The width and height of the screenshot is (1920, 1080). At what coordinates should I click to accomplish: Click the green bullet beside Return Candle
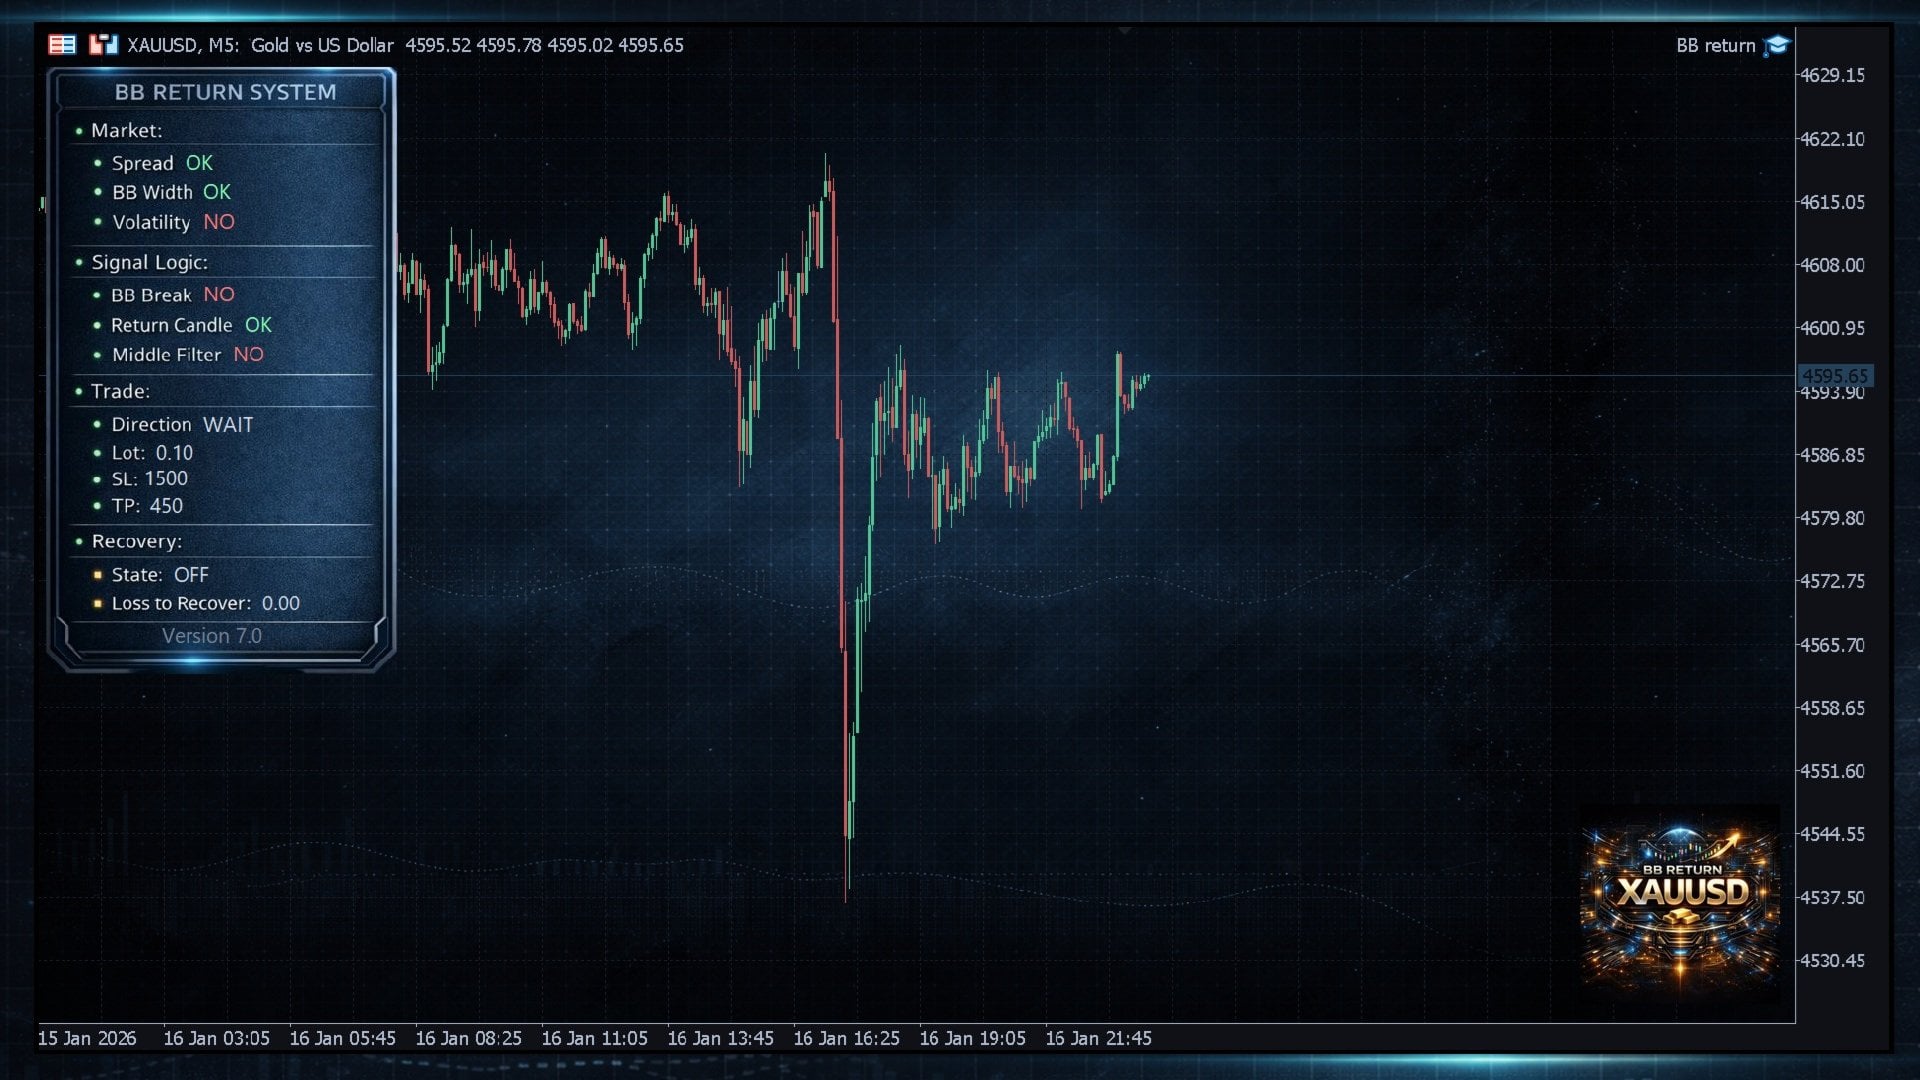98,325
